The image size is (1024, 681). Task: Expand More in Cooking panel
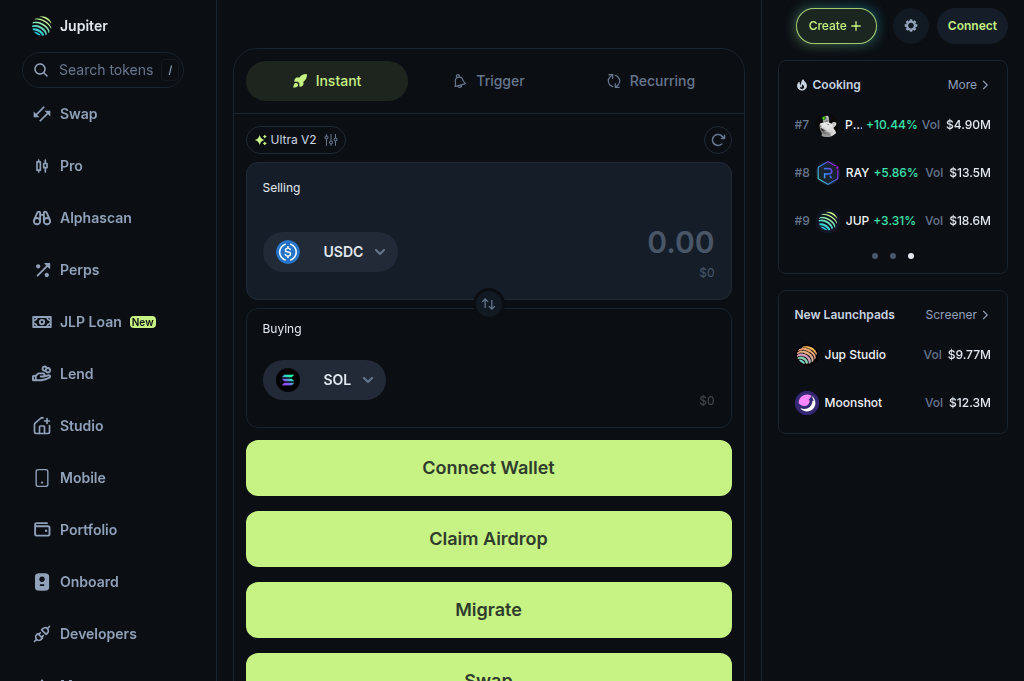(968, 85)
